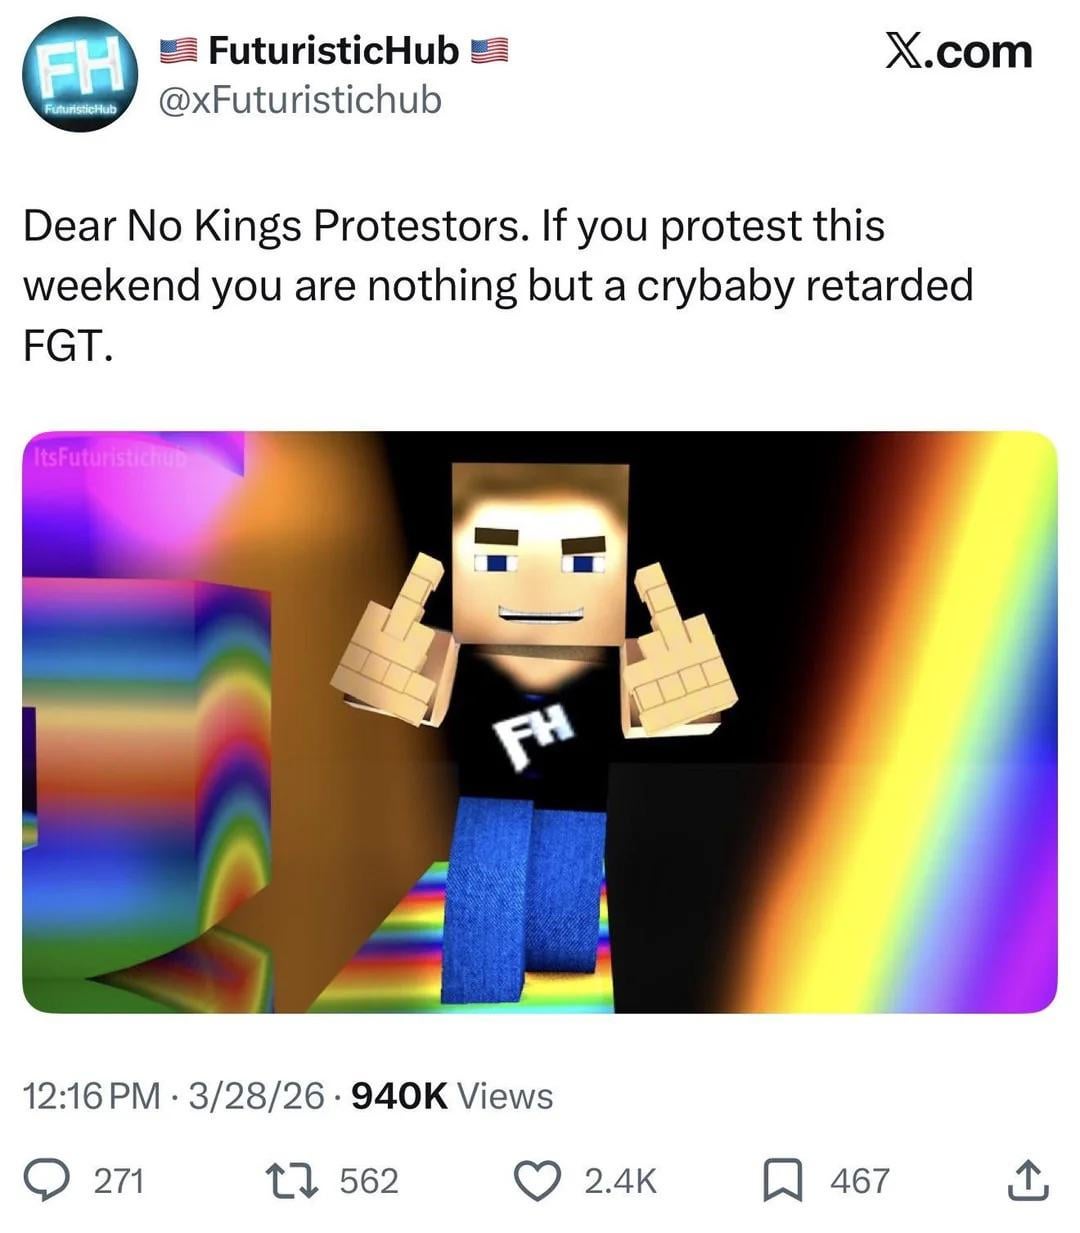
Task: Click the ItsFuturistichub watermark on image
Action: tap(109, 458)
